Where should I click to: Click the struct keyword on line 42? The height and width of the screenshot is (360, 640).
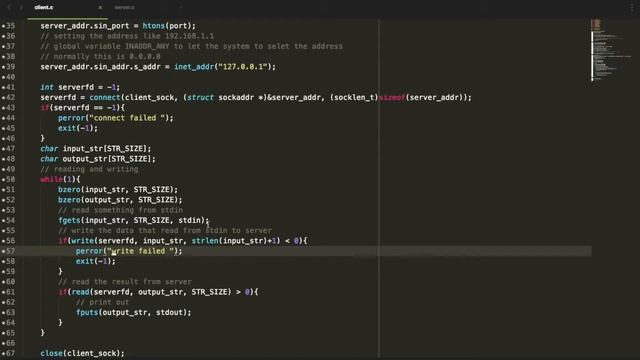pos(200,98)
